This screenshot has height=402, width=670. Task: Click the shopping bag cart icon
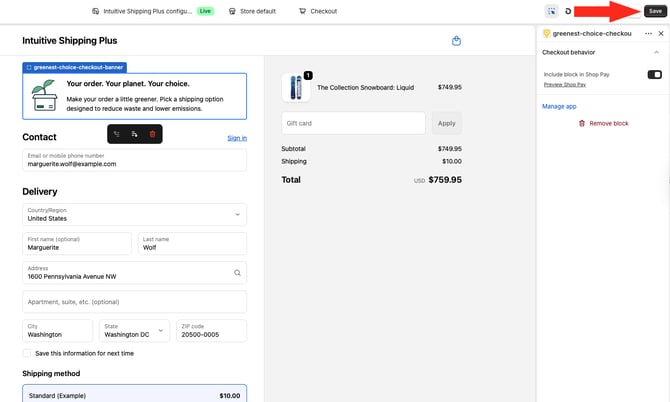coord(456,41)
